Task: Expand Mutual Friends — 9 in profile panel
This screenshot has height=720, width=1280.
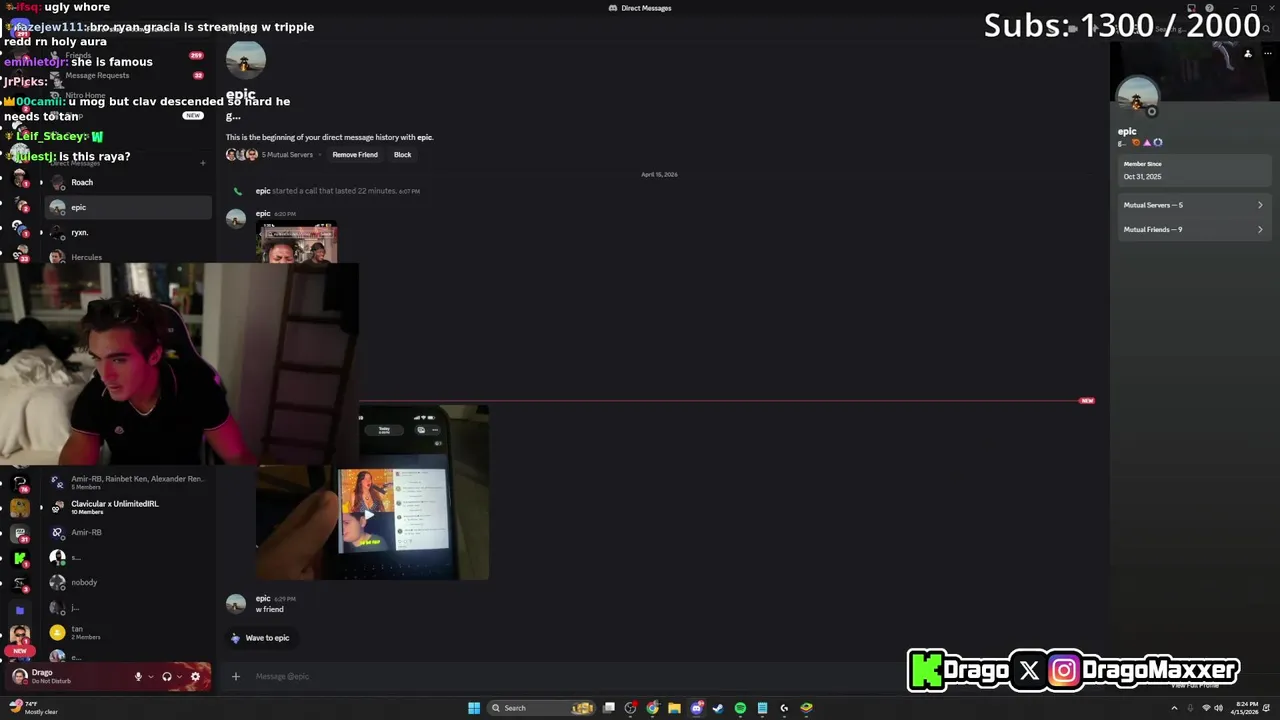Action: [x=1192, y=230]
